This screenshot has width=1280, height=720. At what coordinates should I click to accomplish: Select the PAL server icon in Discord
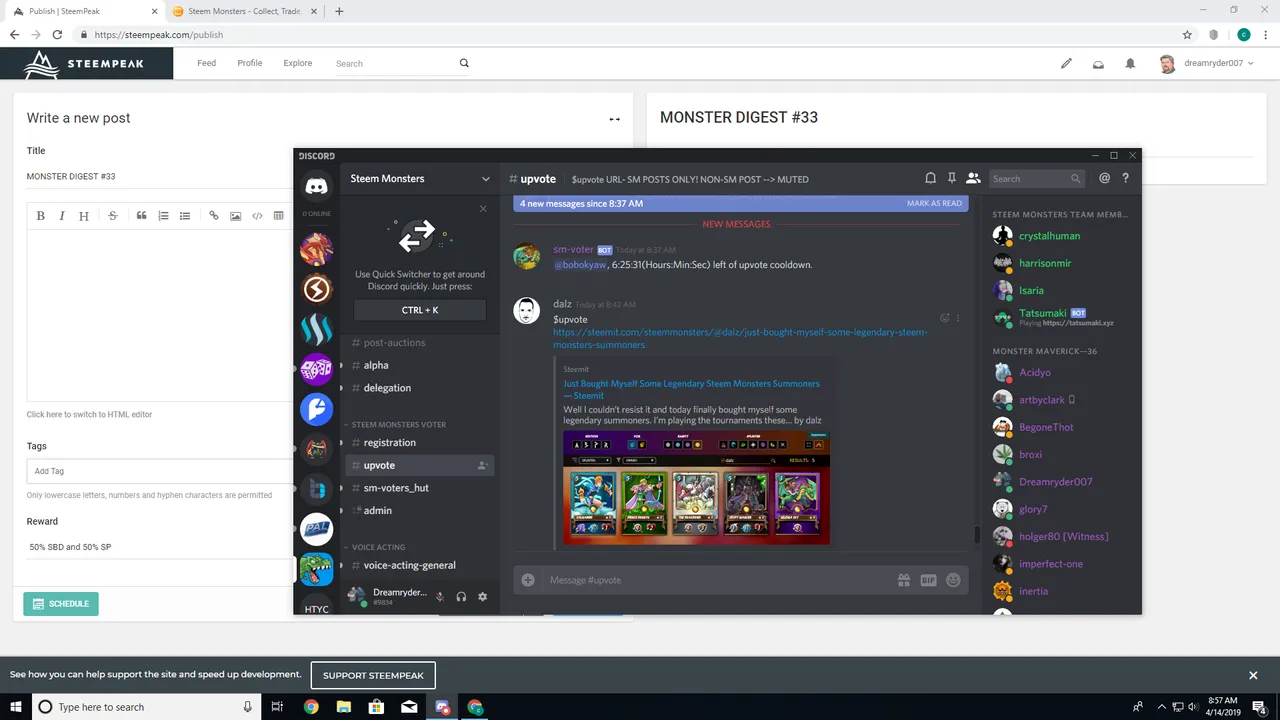[316, 530]
